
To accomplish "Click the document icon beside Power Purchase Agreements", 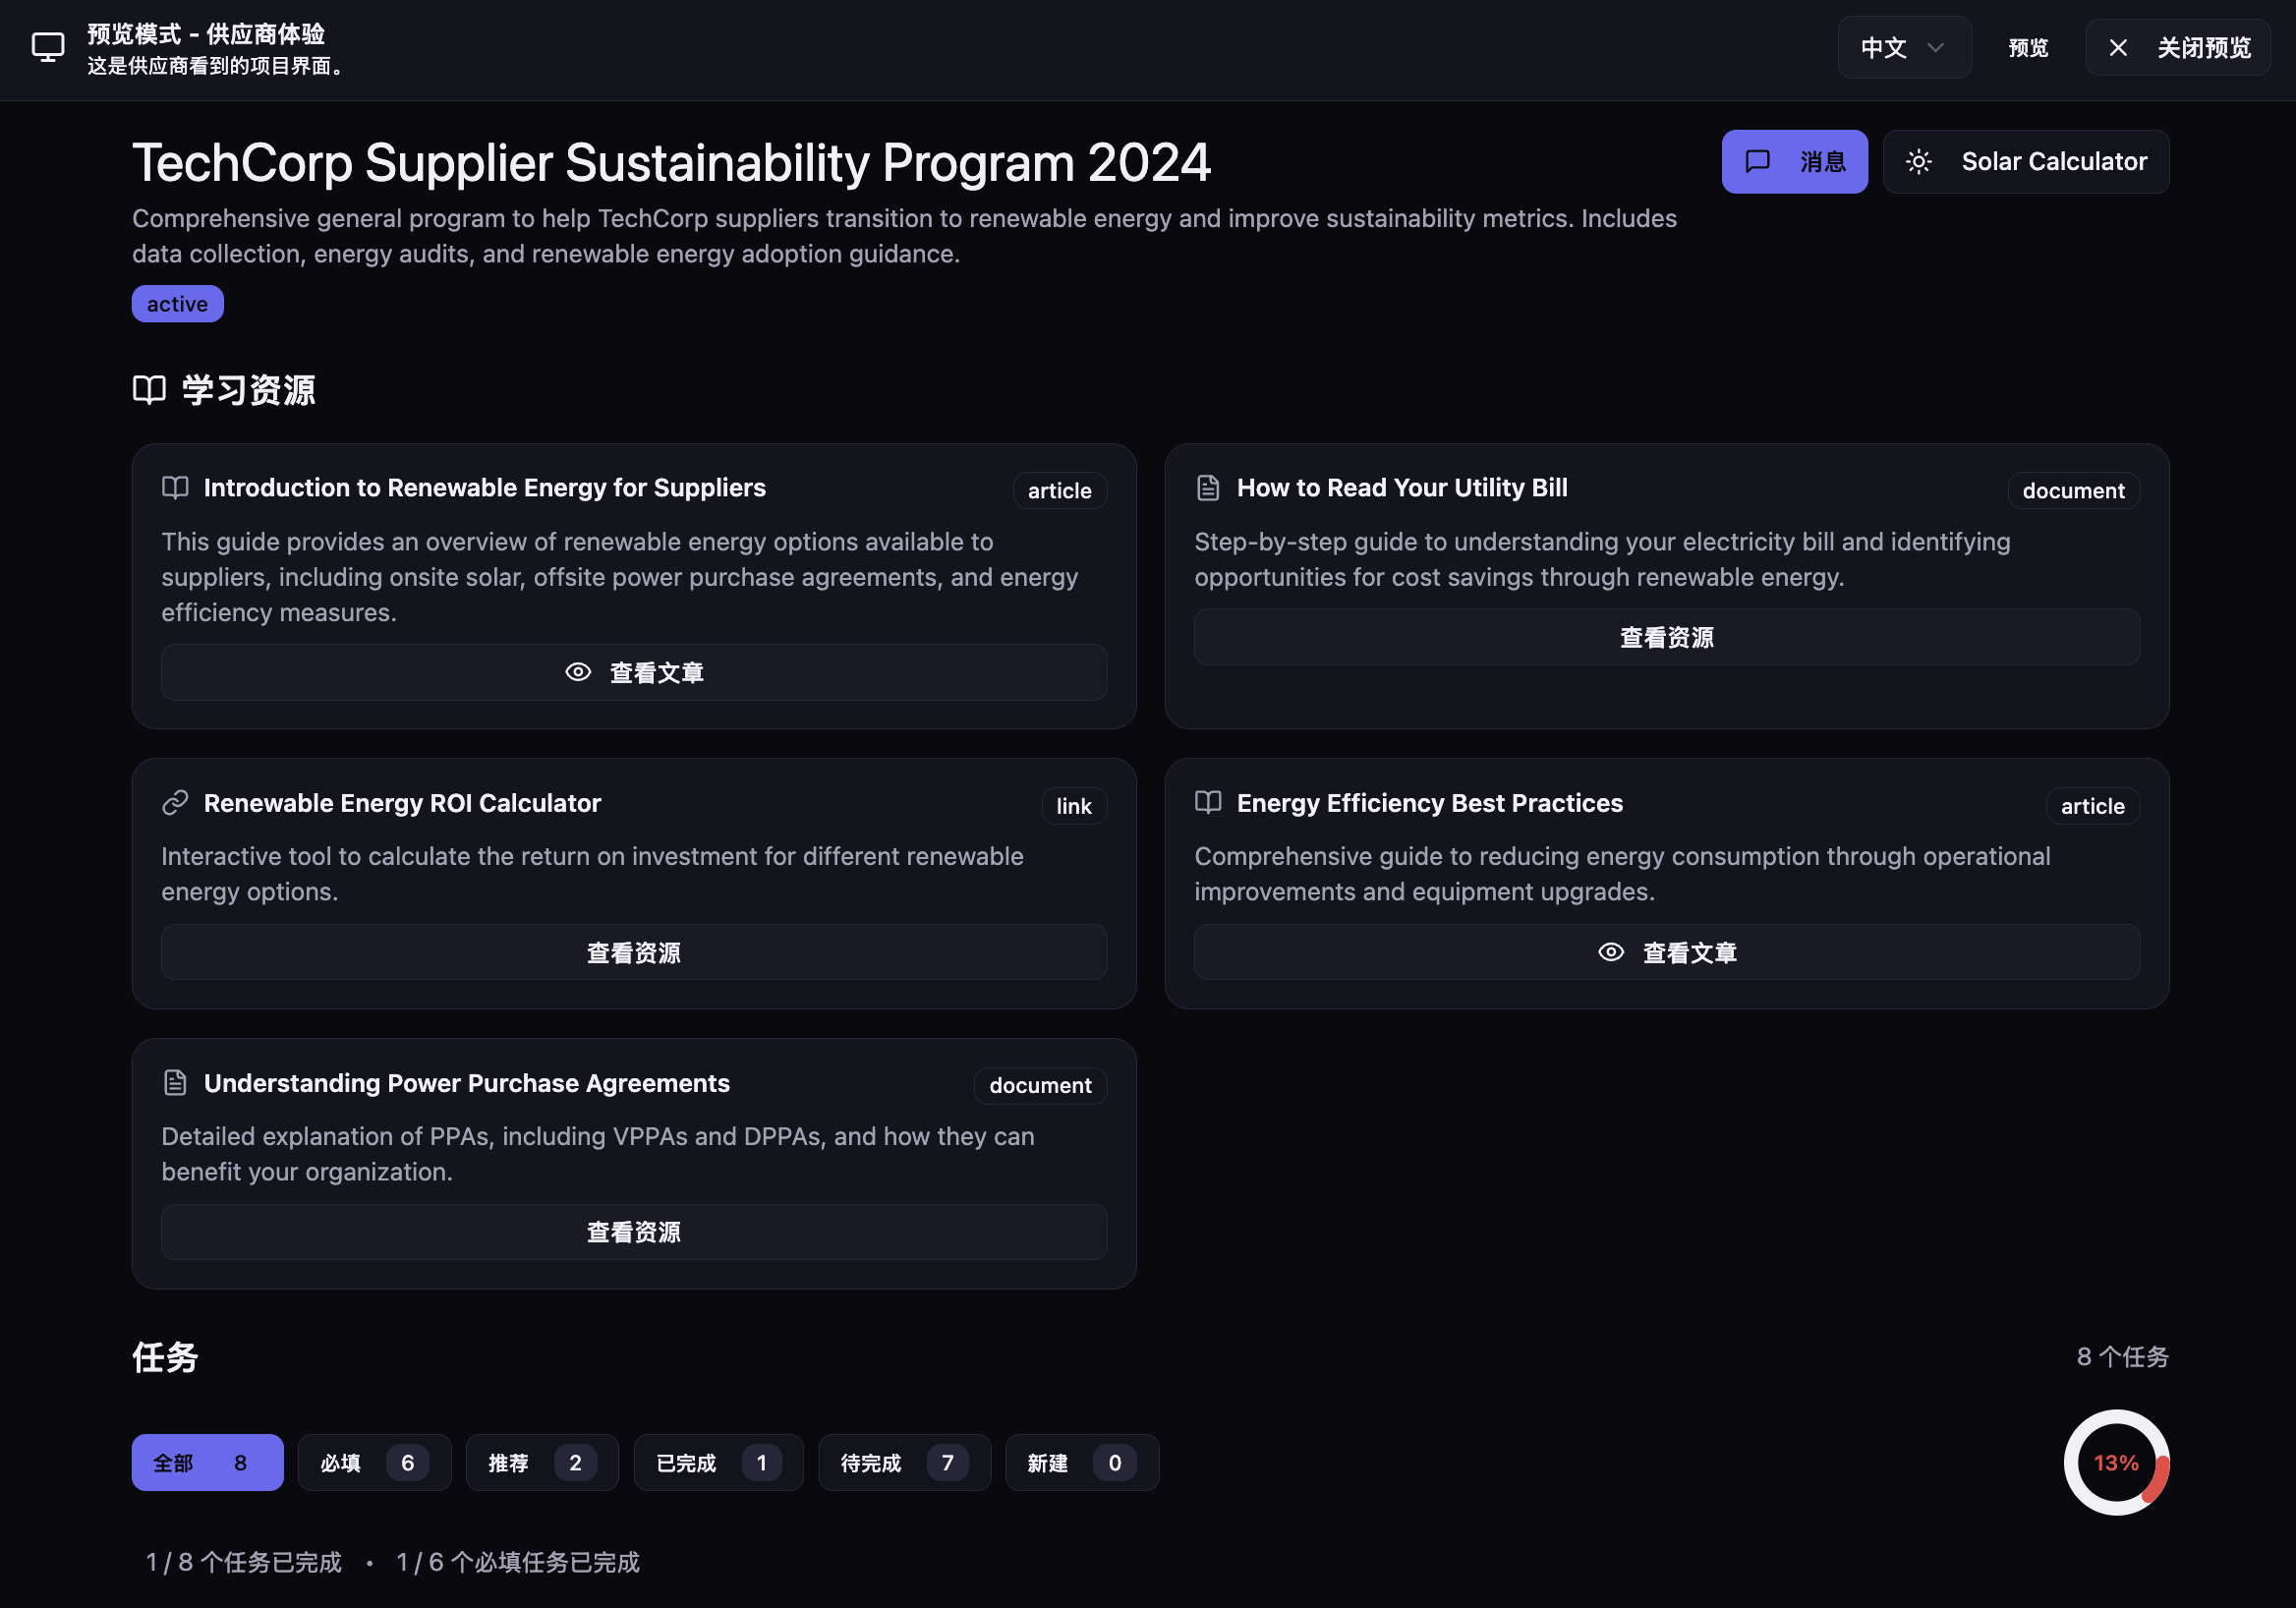I will [x=175, y=1083].
